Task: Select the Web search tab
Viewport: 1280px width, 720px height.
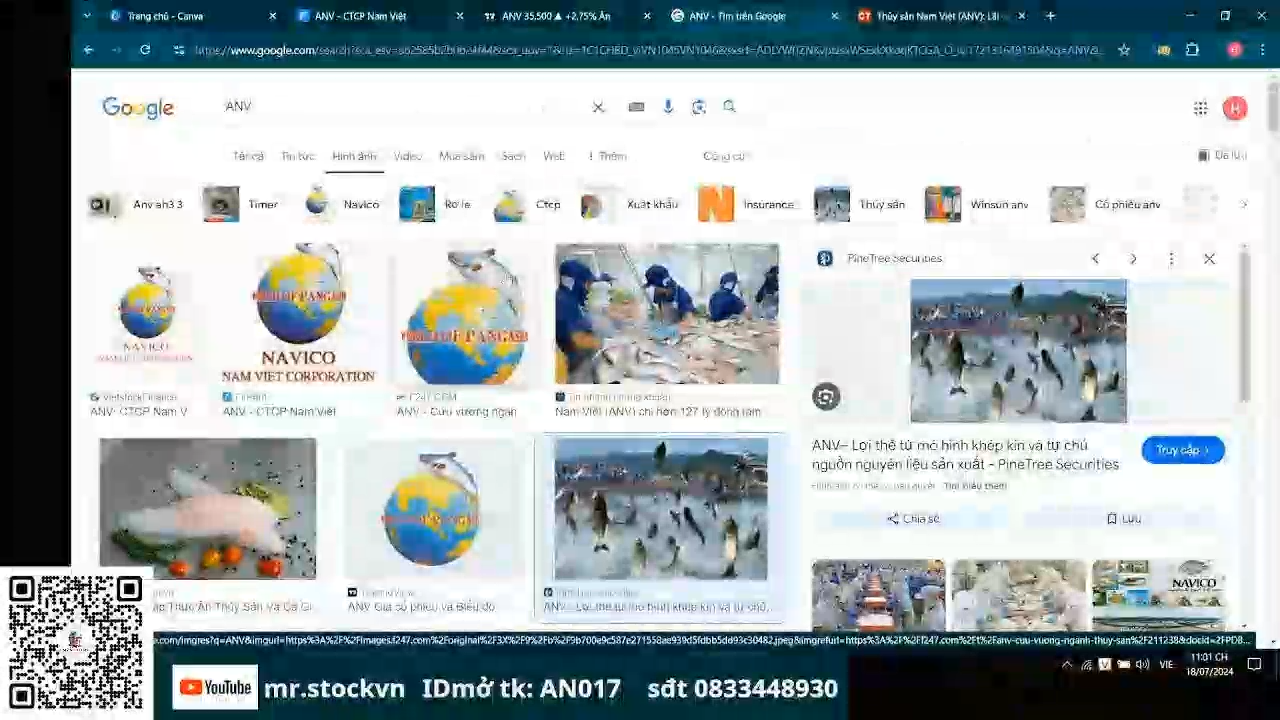Action: 553,156
